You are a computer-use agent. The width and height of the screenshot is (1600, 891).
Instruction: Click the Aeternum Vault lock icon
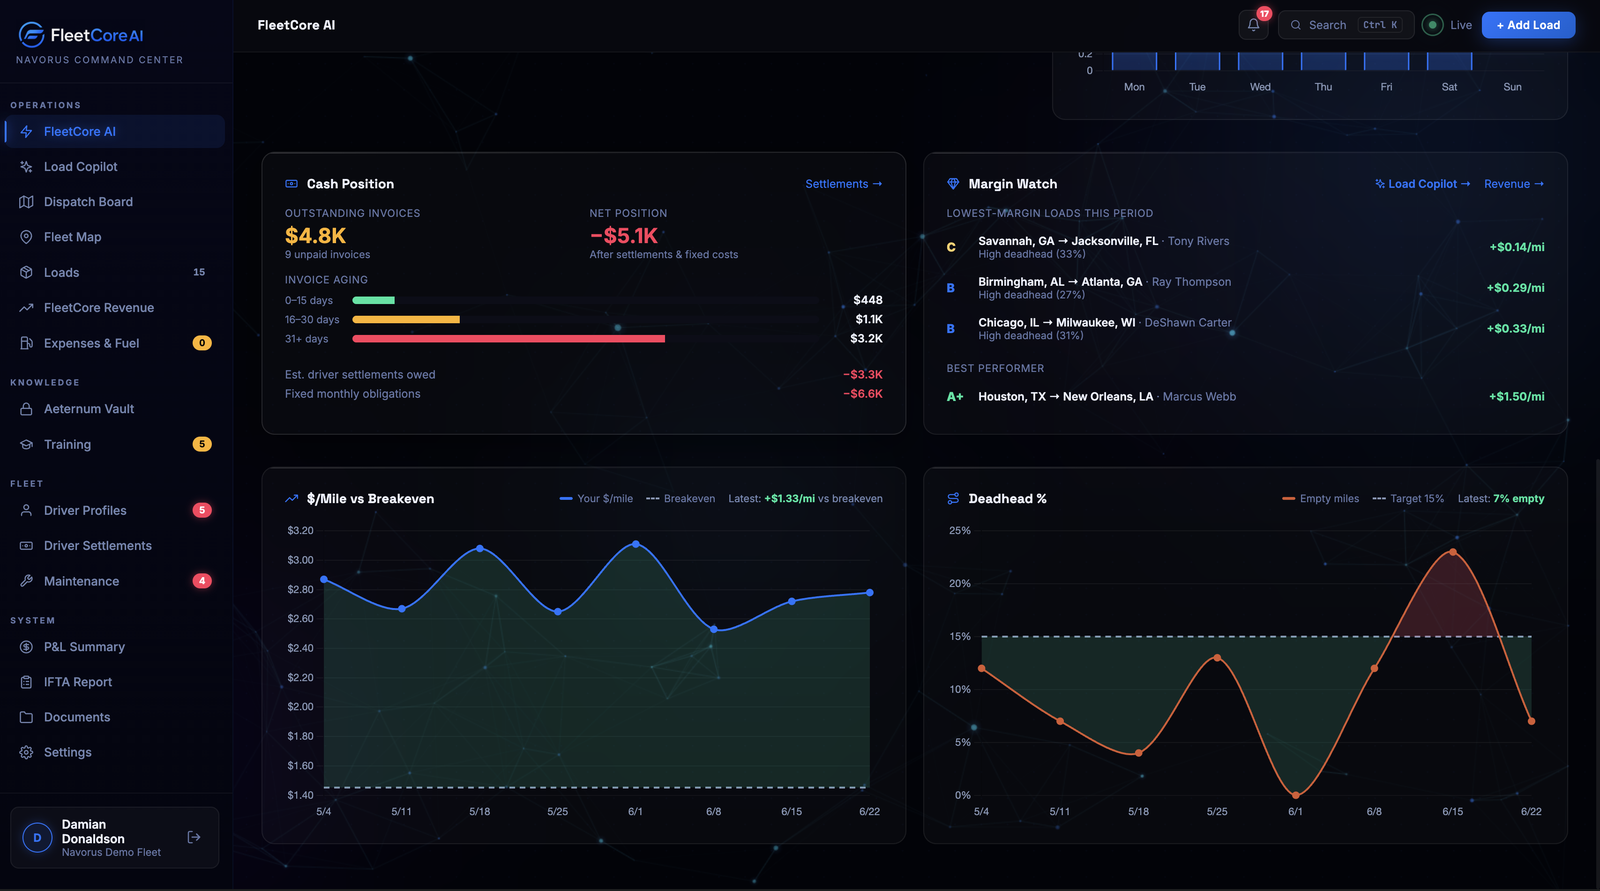(26, 409)
